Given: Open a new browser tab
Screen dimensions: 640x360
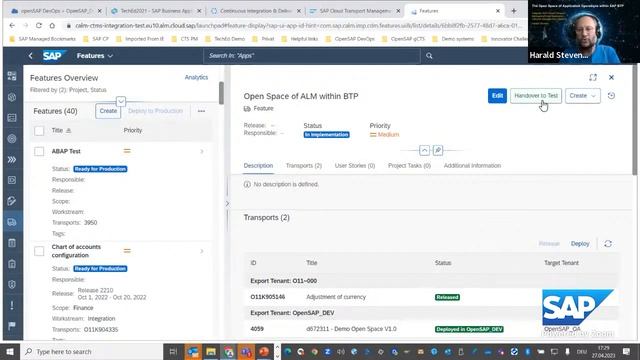Looking at the screenshot, I should [x=513, y=11].
